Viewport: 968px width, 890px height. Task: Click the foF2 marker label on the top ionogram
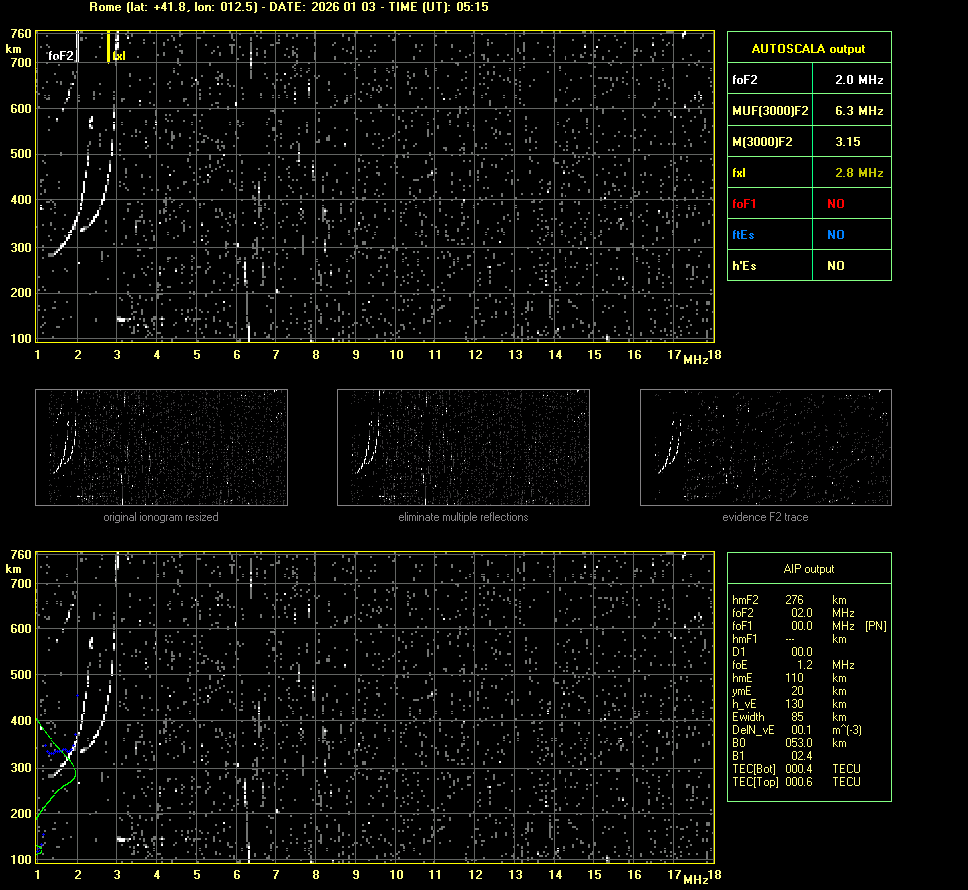tap(61, 56)
